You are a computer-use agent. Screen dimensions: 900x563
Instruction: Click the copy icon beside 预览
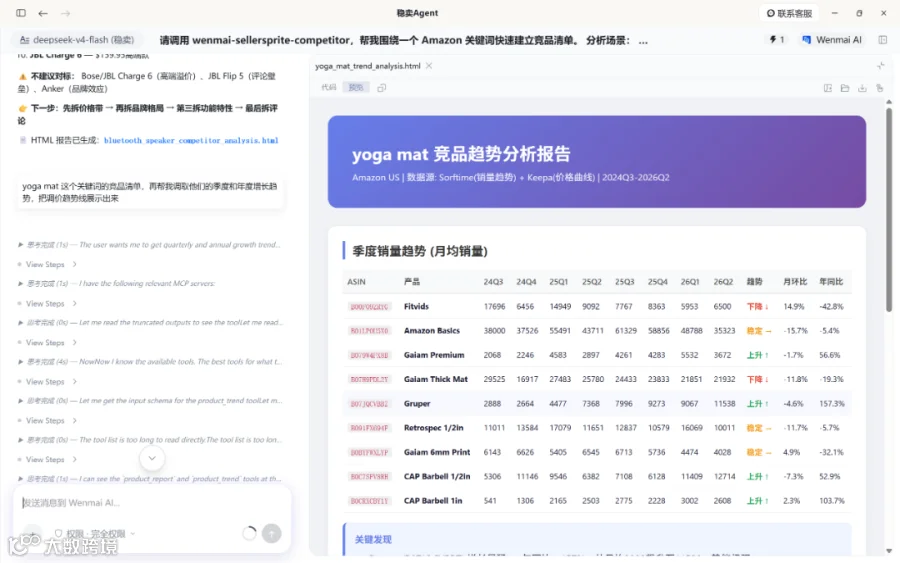tap(382, 88)
